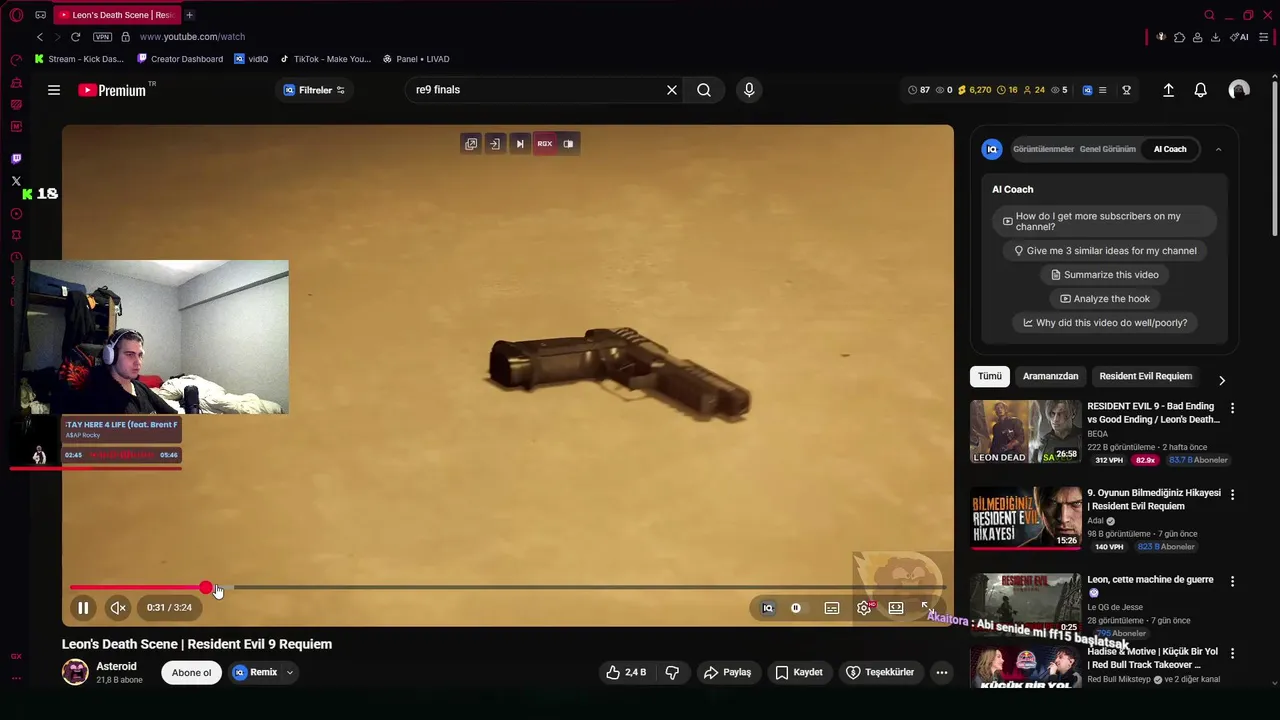The height and width of the screenshot is (720, 1280).
Task: Click the side-panel toggle icon in overlay toolbar
Action: [x=568, y=144]
